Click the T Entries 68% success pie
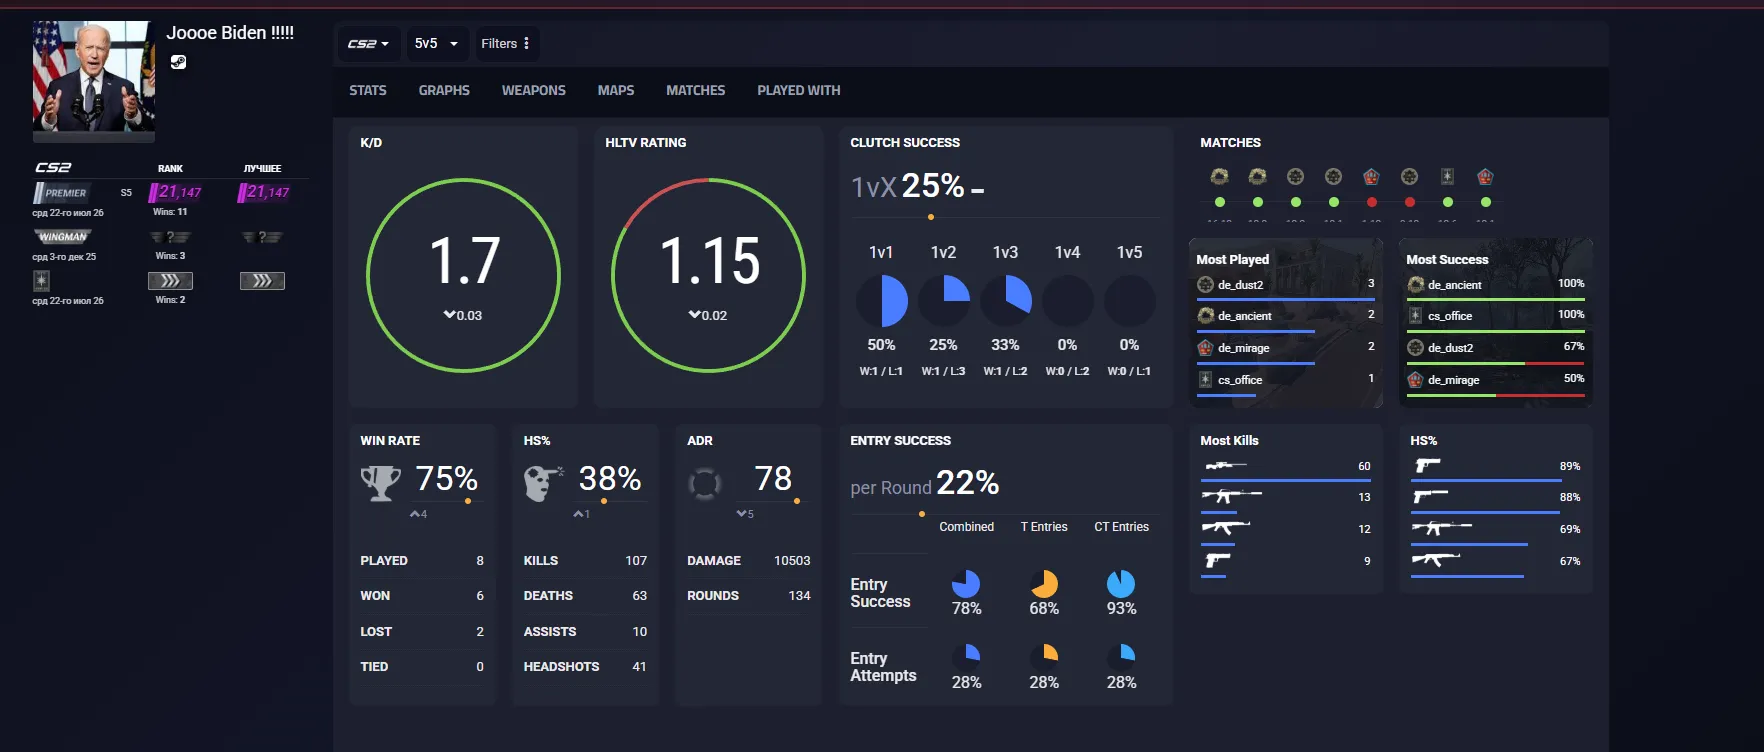Viewport: 1764px width, 752px height. [x=1044, y=583]
